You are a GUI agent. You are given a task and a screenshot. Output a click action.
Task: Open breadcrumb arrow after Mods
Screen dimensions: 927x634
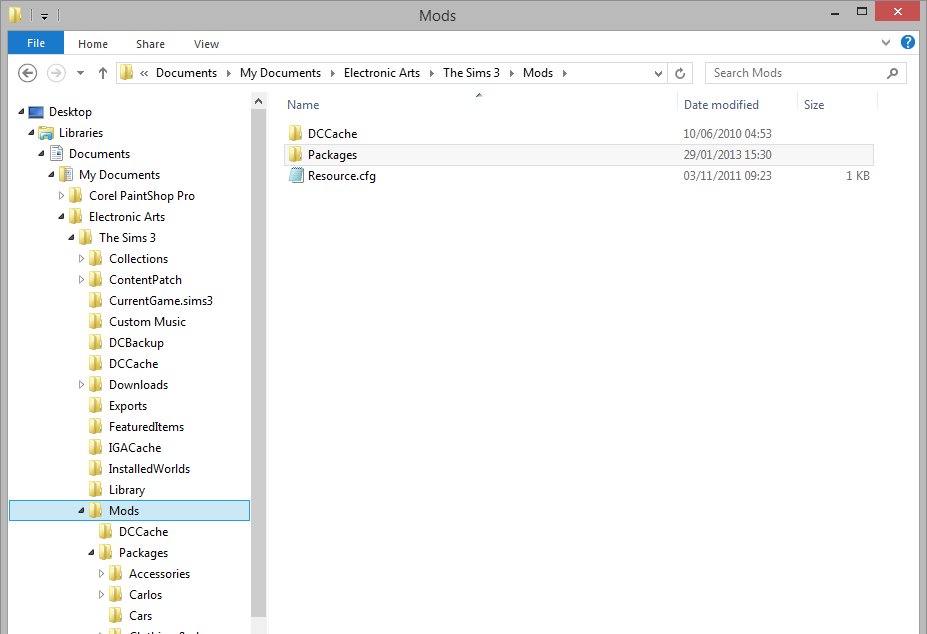click(565, 73)
